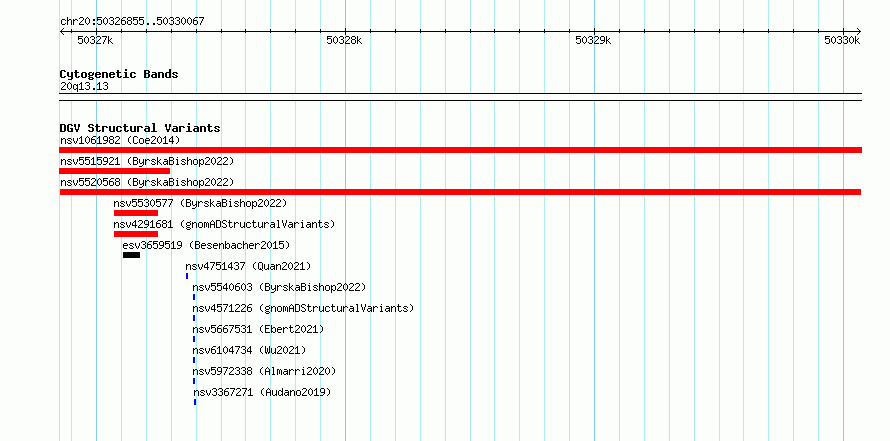
Task: Open the esv3659519 (Besenbacher2015) label
Action: pyautogui.click(x=206, y=245)
